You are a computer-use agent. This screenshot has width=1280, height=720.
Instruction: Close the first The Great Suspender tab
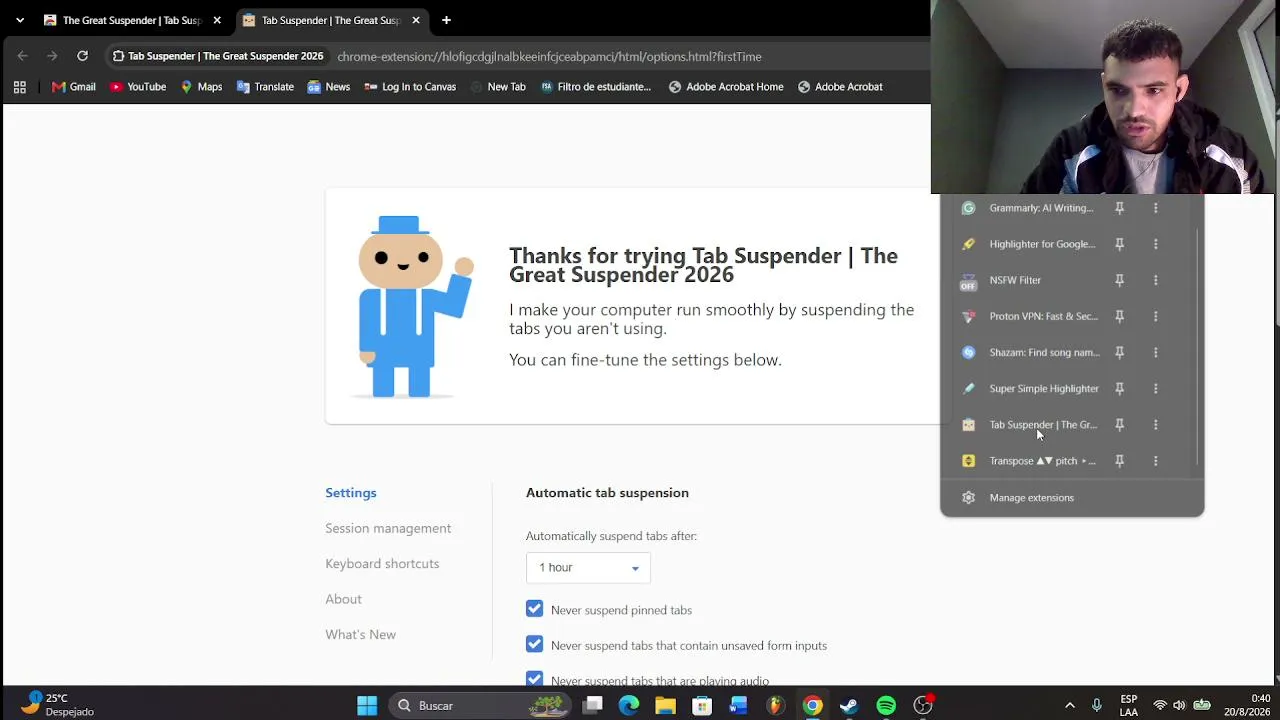pos(217,20)
